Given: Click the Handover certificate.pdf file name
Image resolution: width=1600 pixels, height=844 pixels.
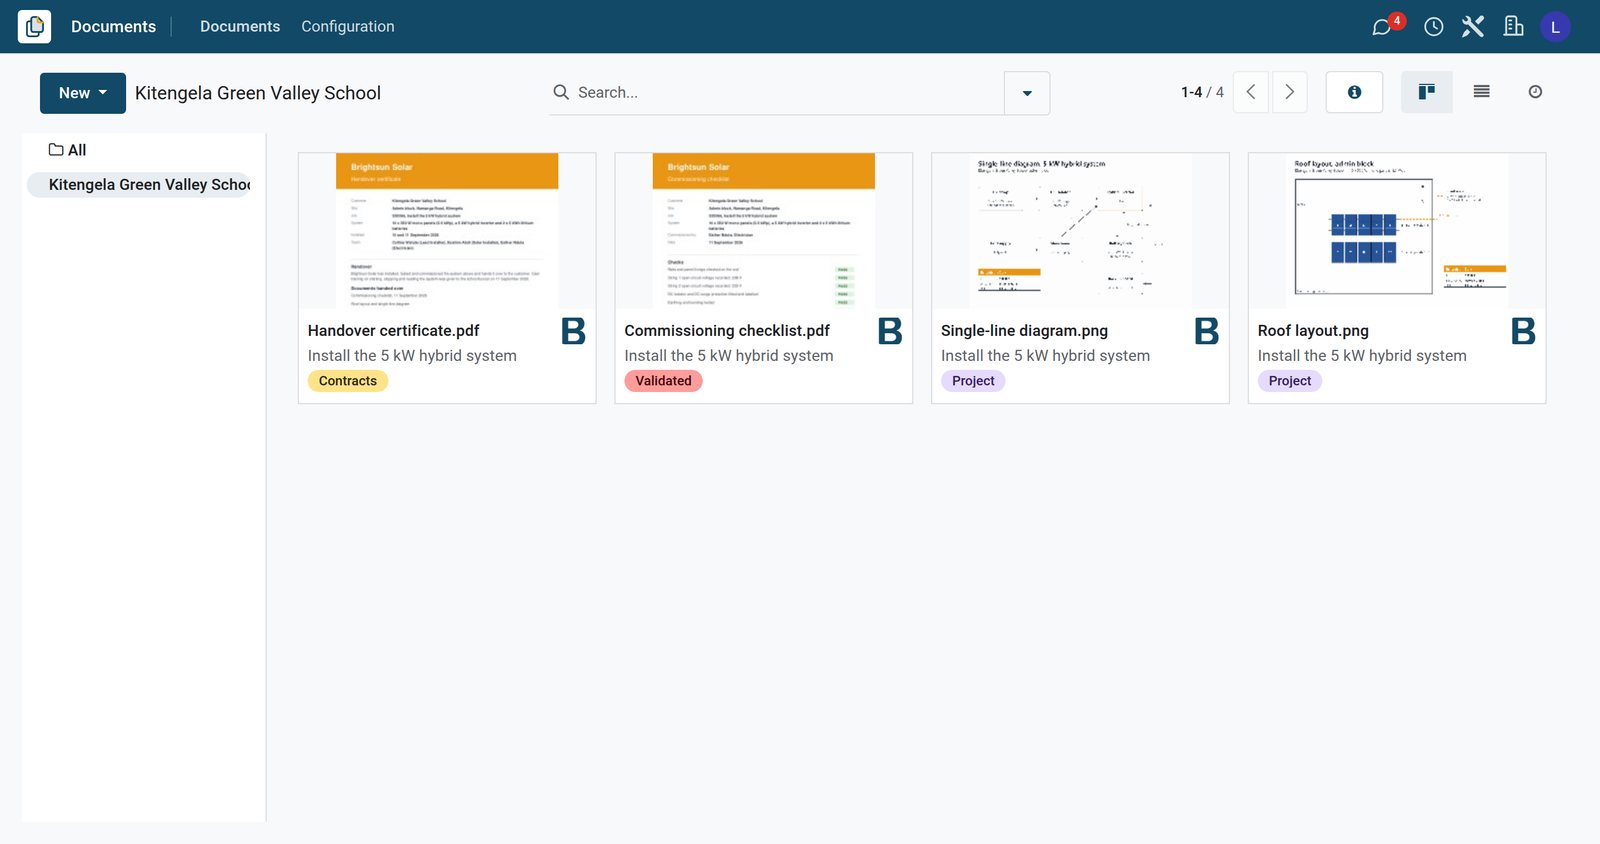Looking at the screenshot, I should click(394, 331).
